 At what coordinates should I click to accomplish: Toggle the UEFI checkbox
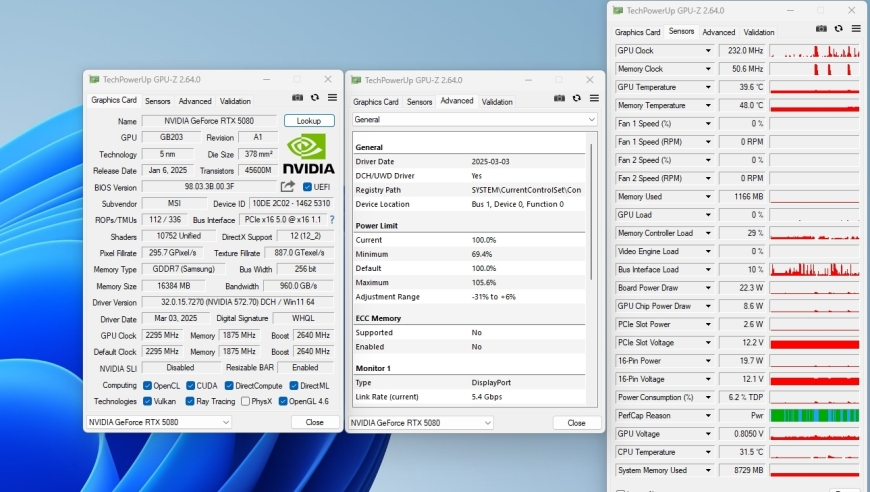(x=307, y=187)
